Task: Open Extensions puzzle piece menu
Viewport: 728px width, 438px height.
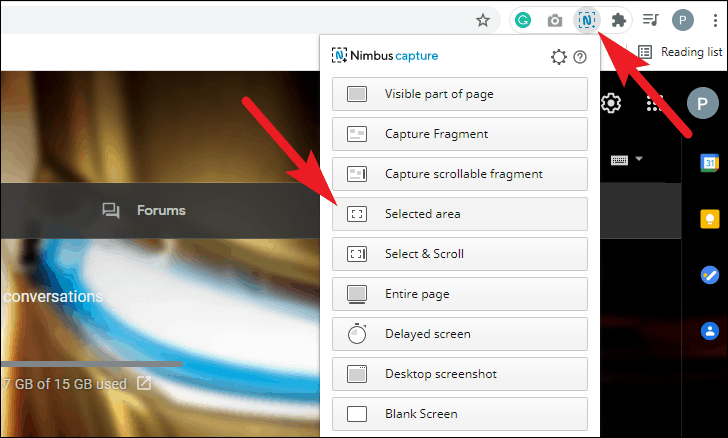Action: tap(618, 20)
